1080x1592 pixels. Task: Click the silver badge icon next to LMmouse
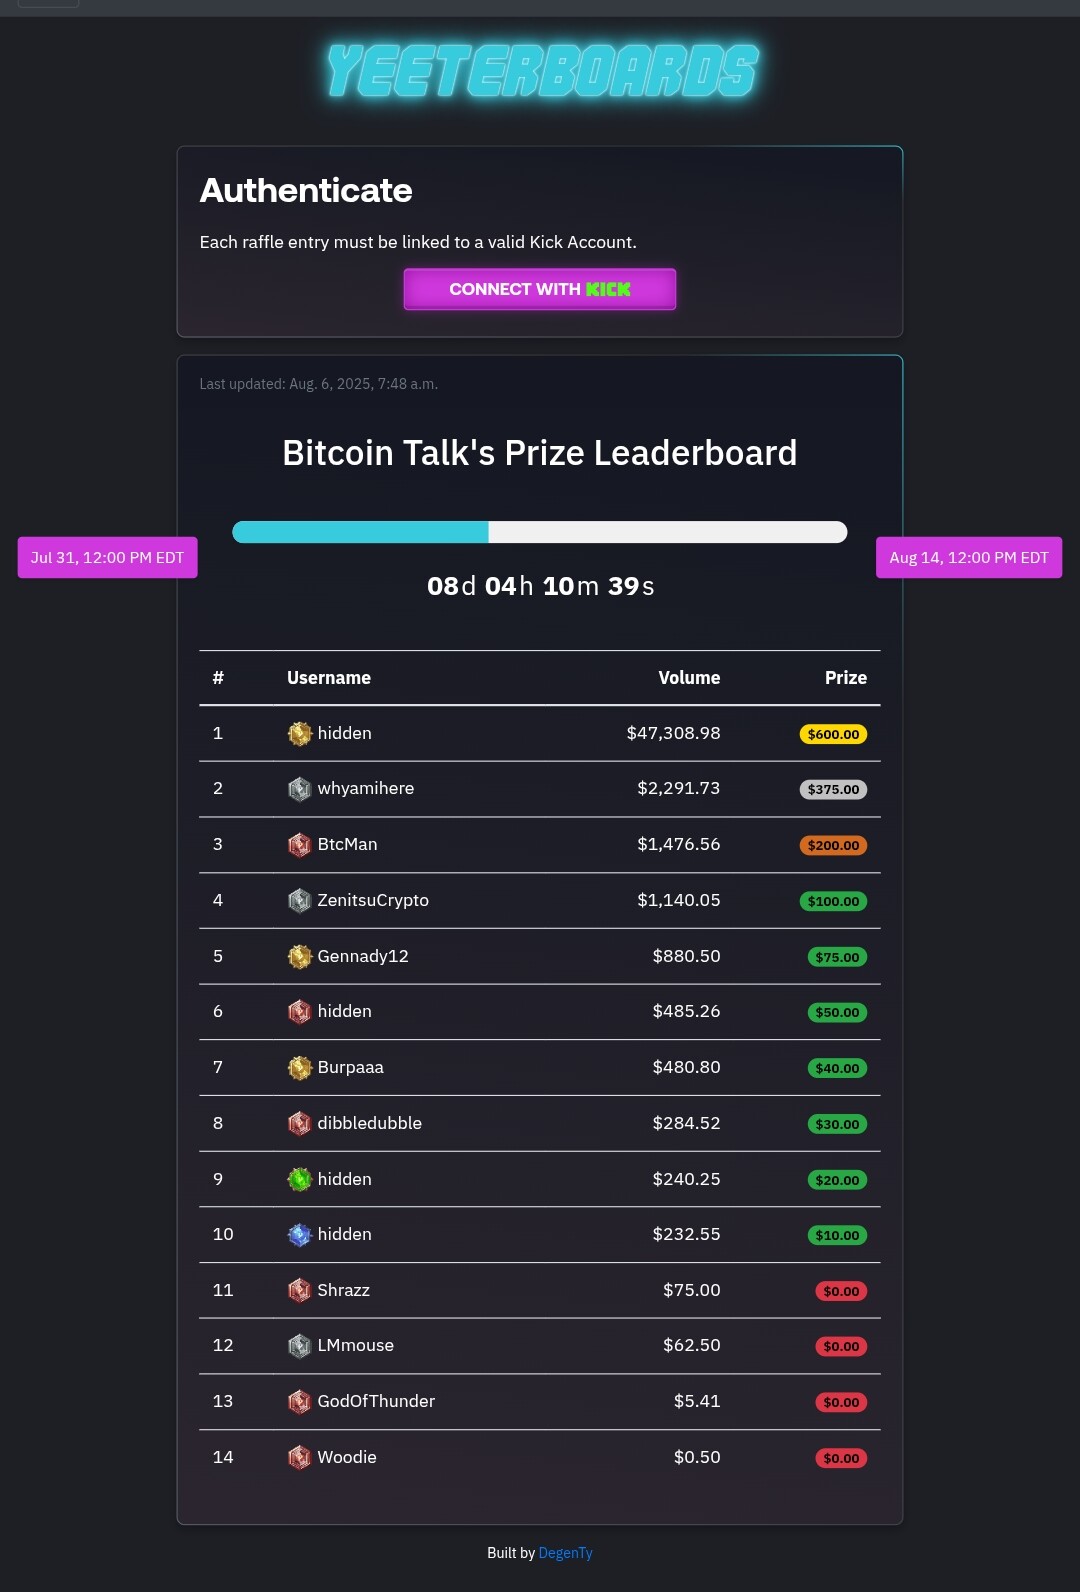point(299,1346)
